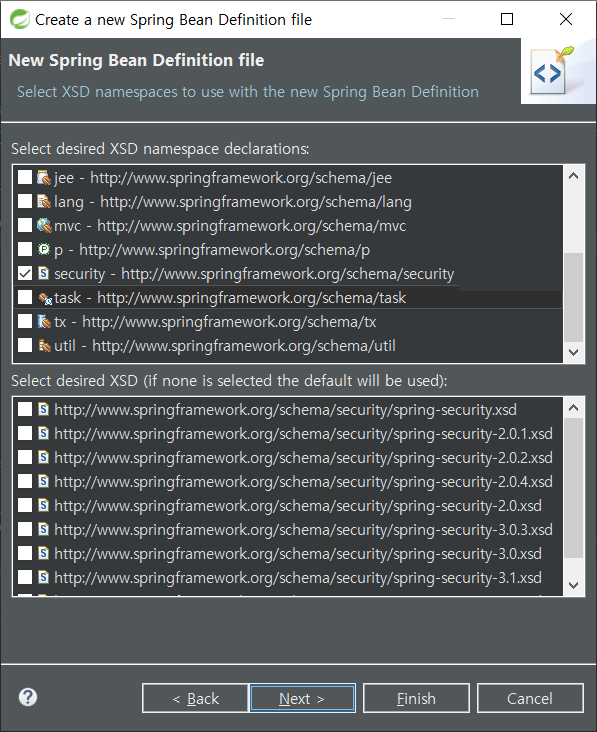Select the task namespace row
This screenshot has width=597, height=732.
tap(288, 298)
